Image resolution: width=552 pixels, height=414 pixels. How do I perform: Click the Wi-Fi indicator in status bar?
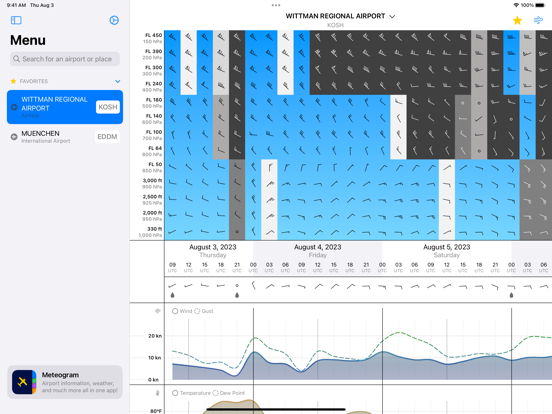pos(516,5)
